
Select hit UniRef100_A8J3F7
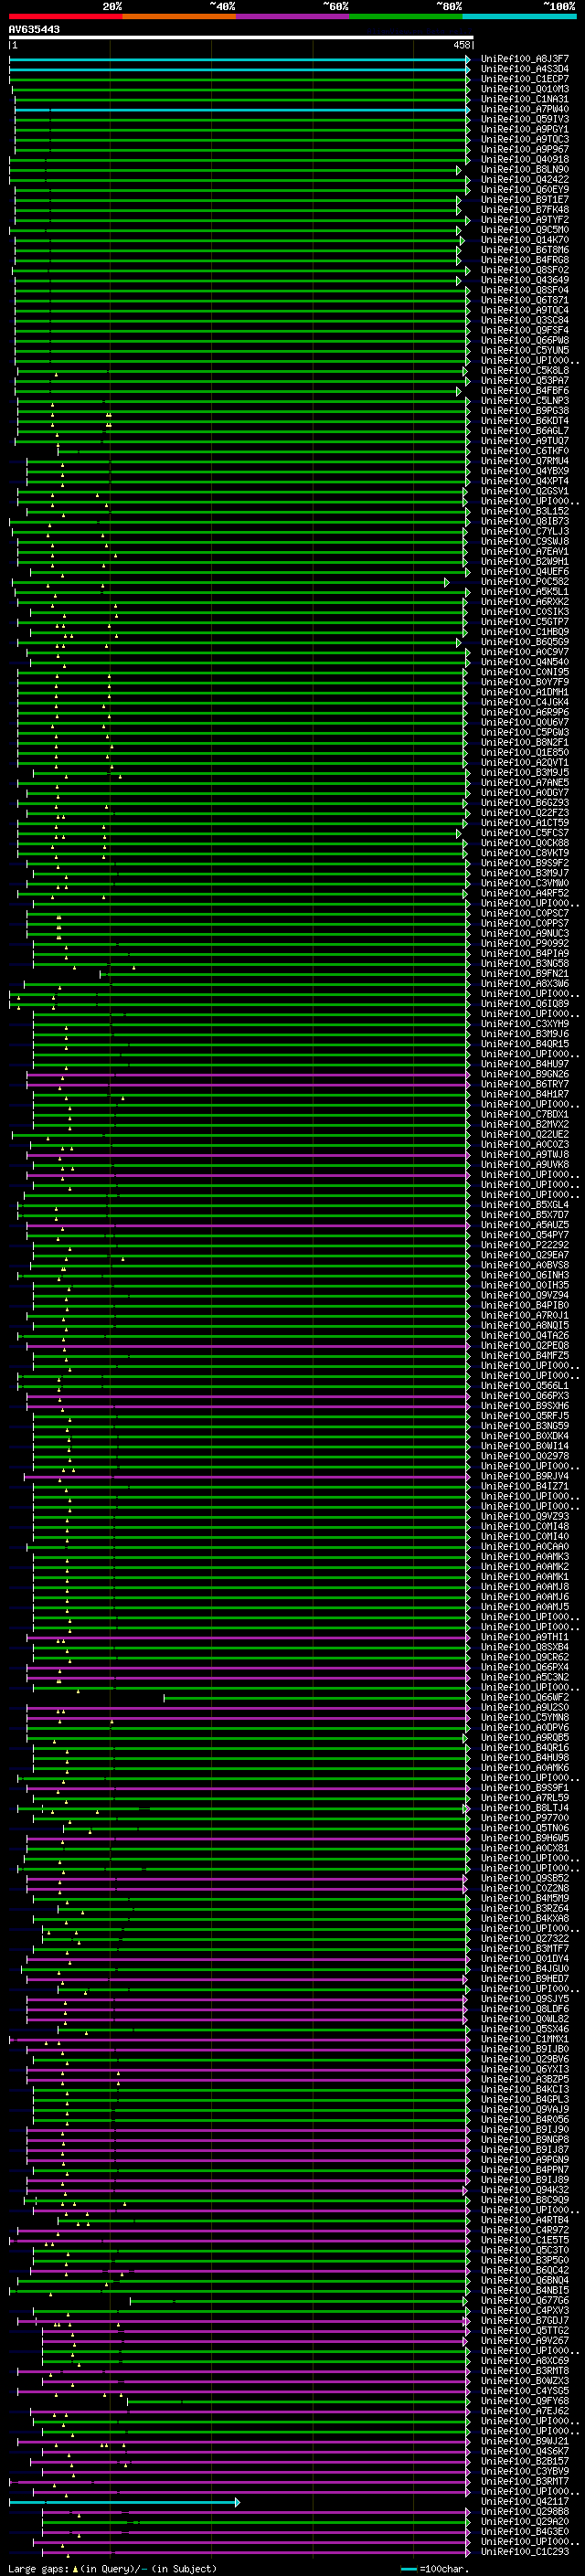coord(525,59)
